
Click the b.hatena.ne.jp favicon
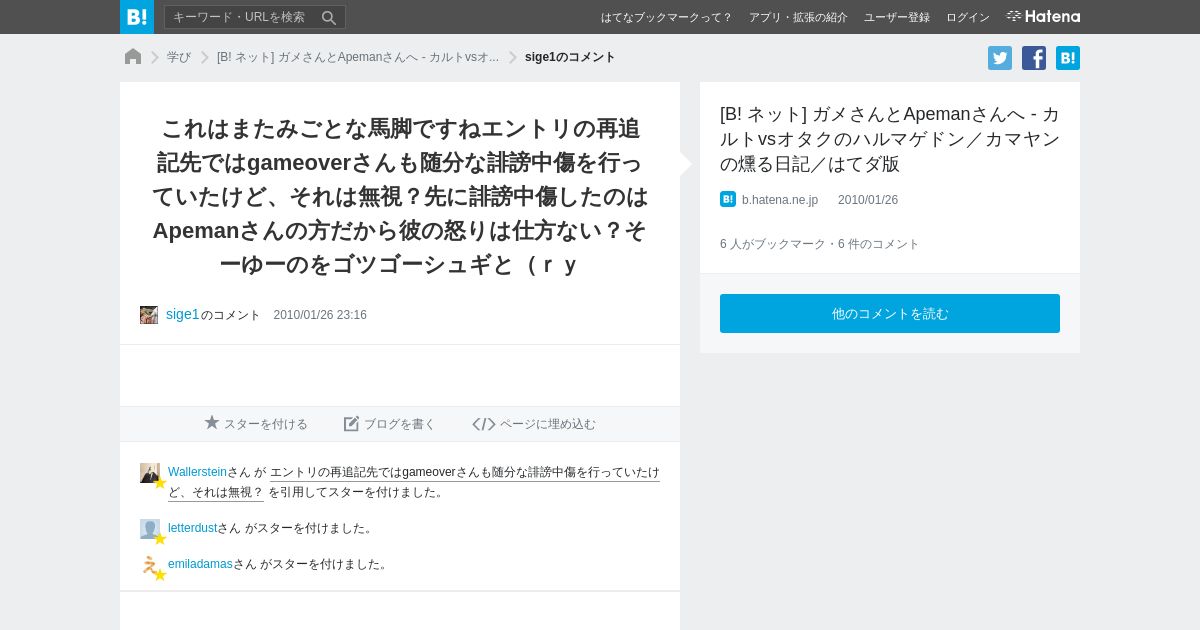728,199
